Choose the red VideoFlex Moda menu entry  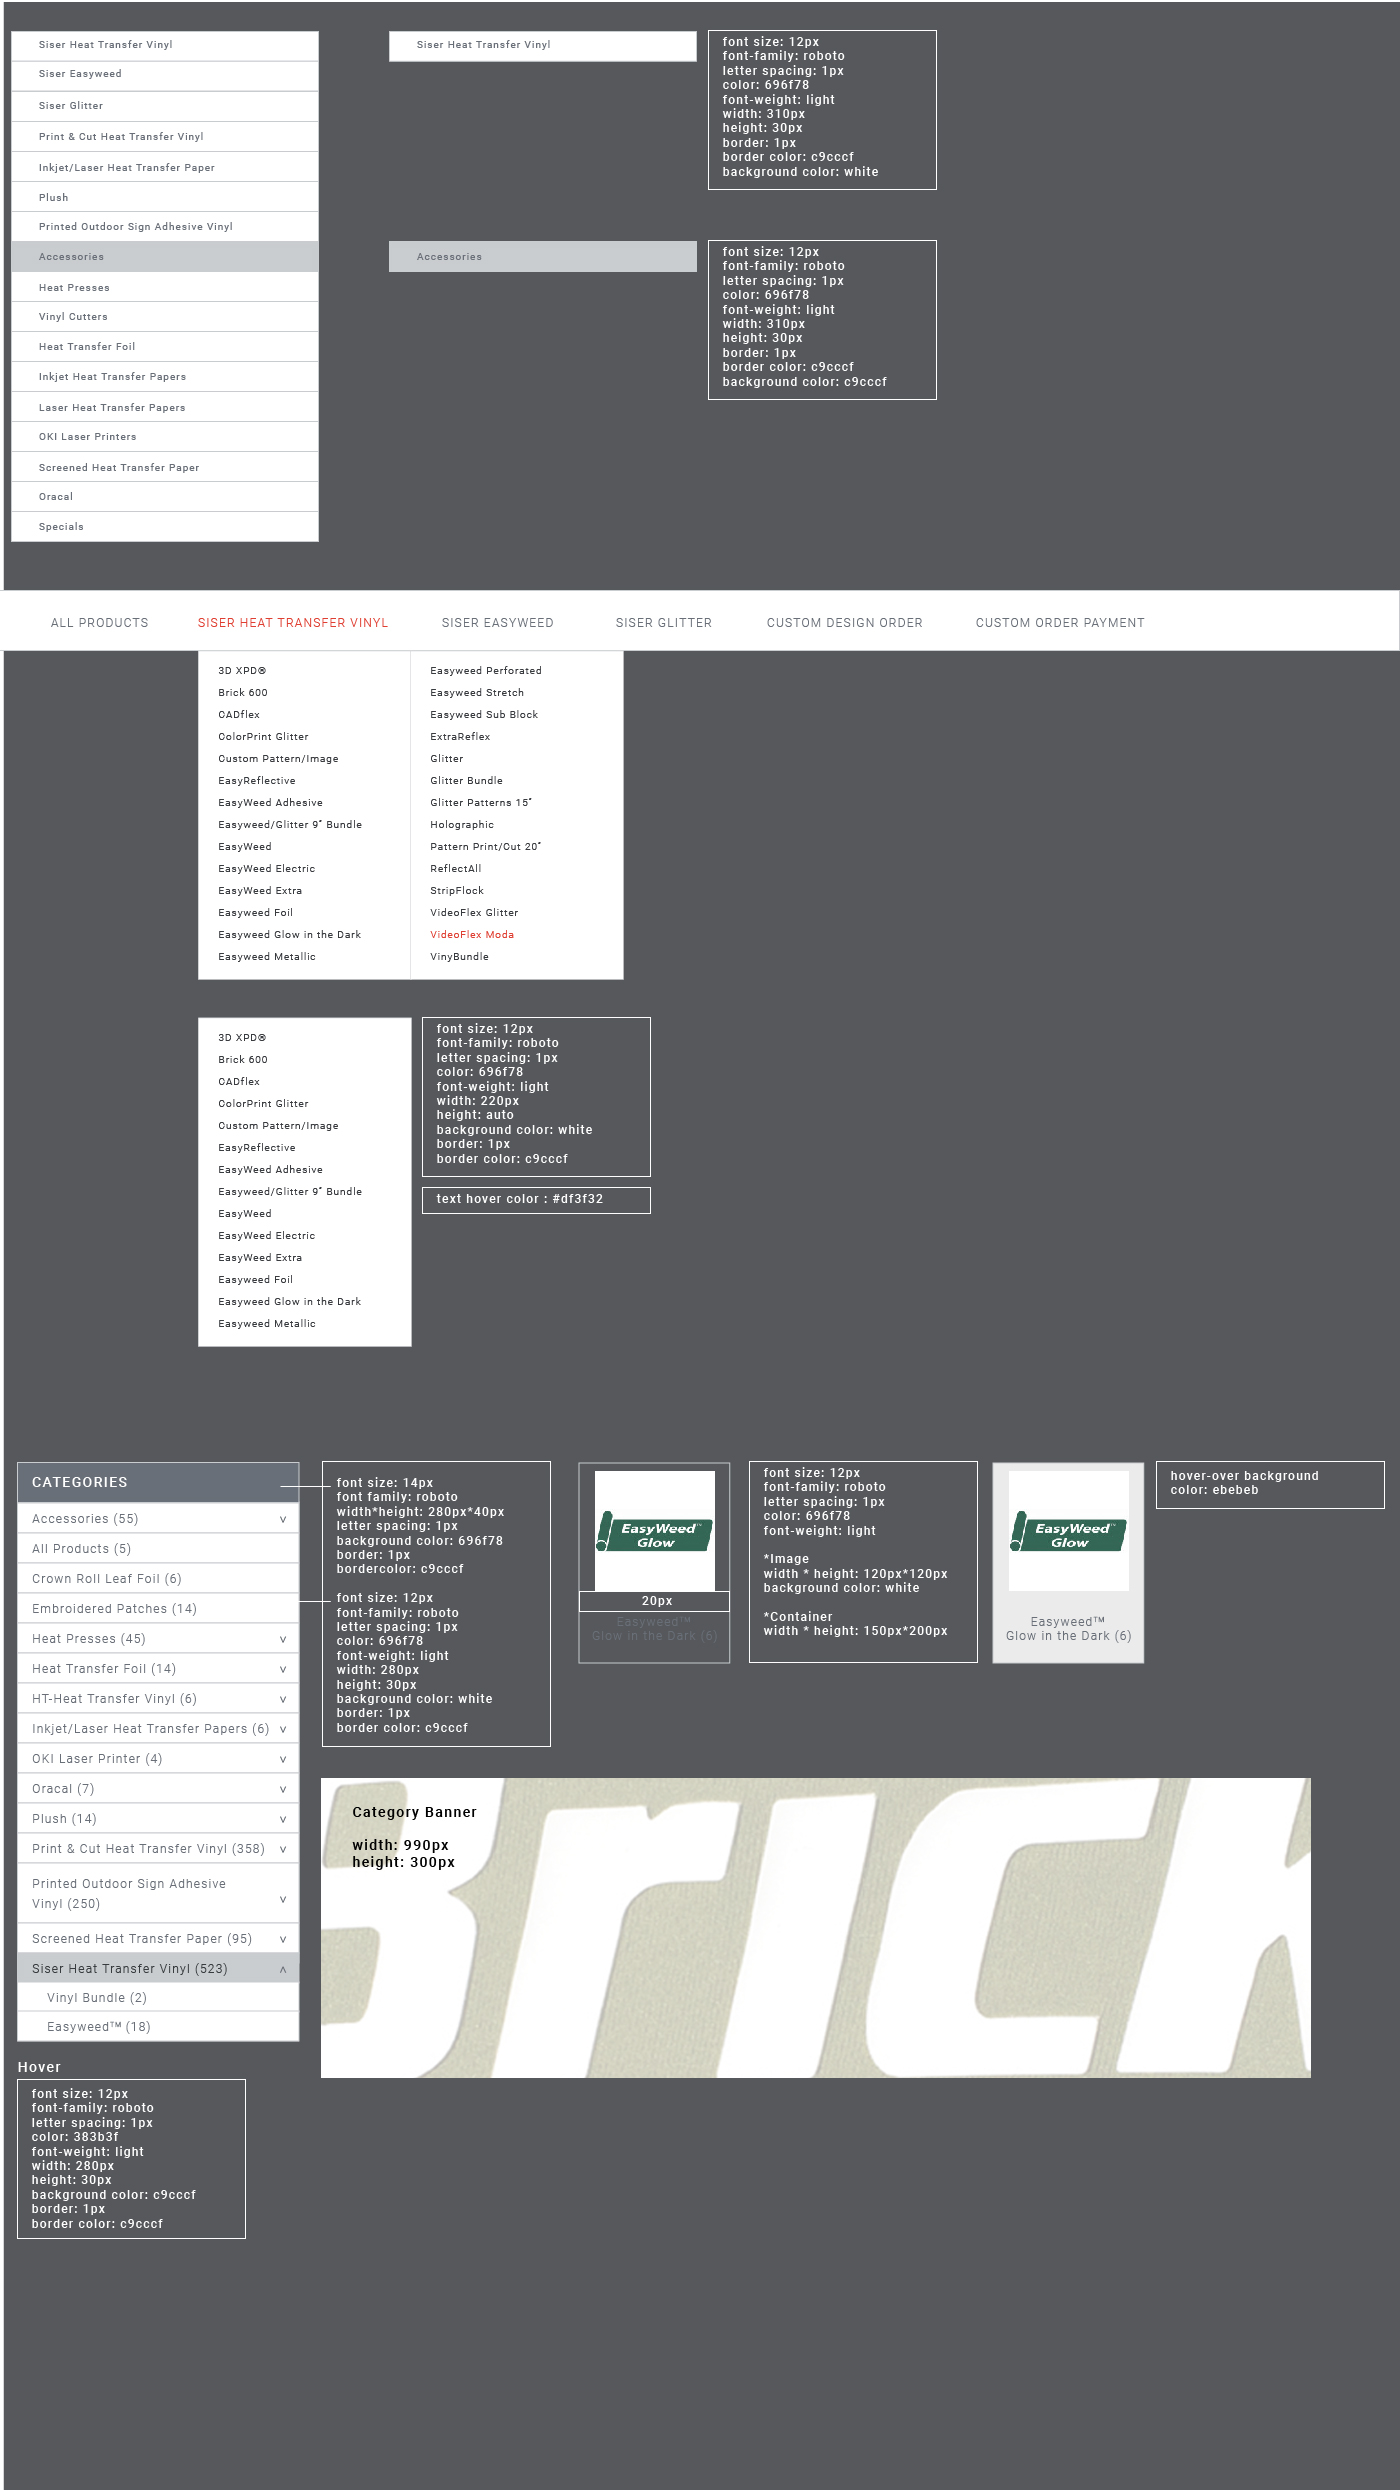(472, 935)
